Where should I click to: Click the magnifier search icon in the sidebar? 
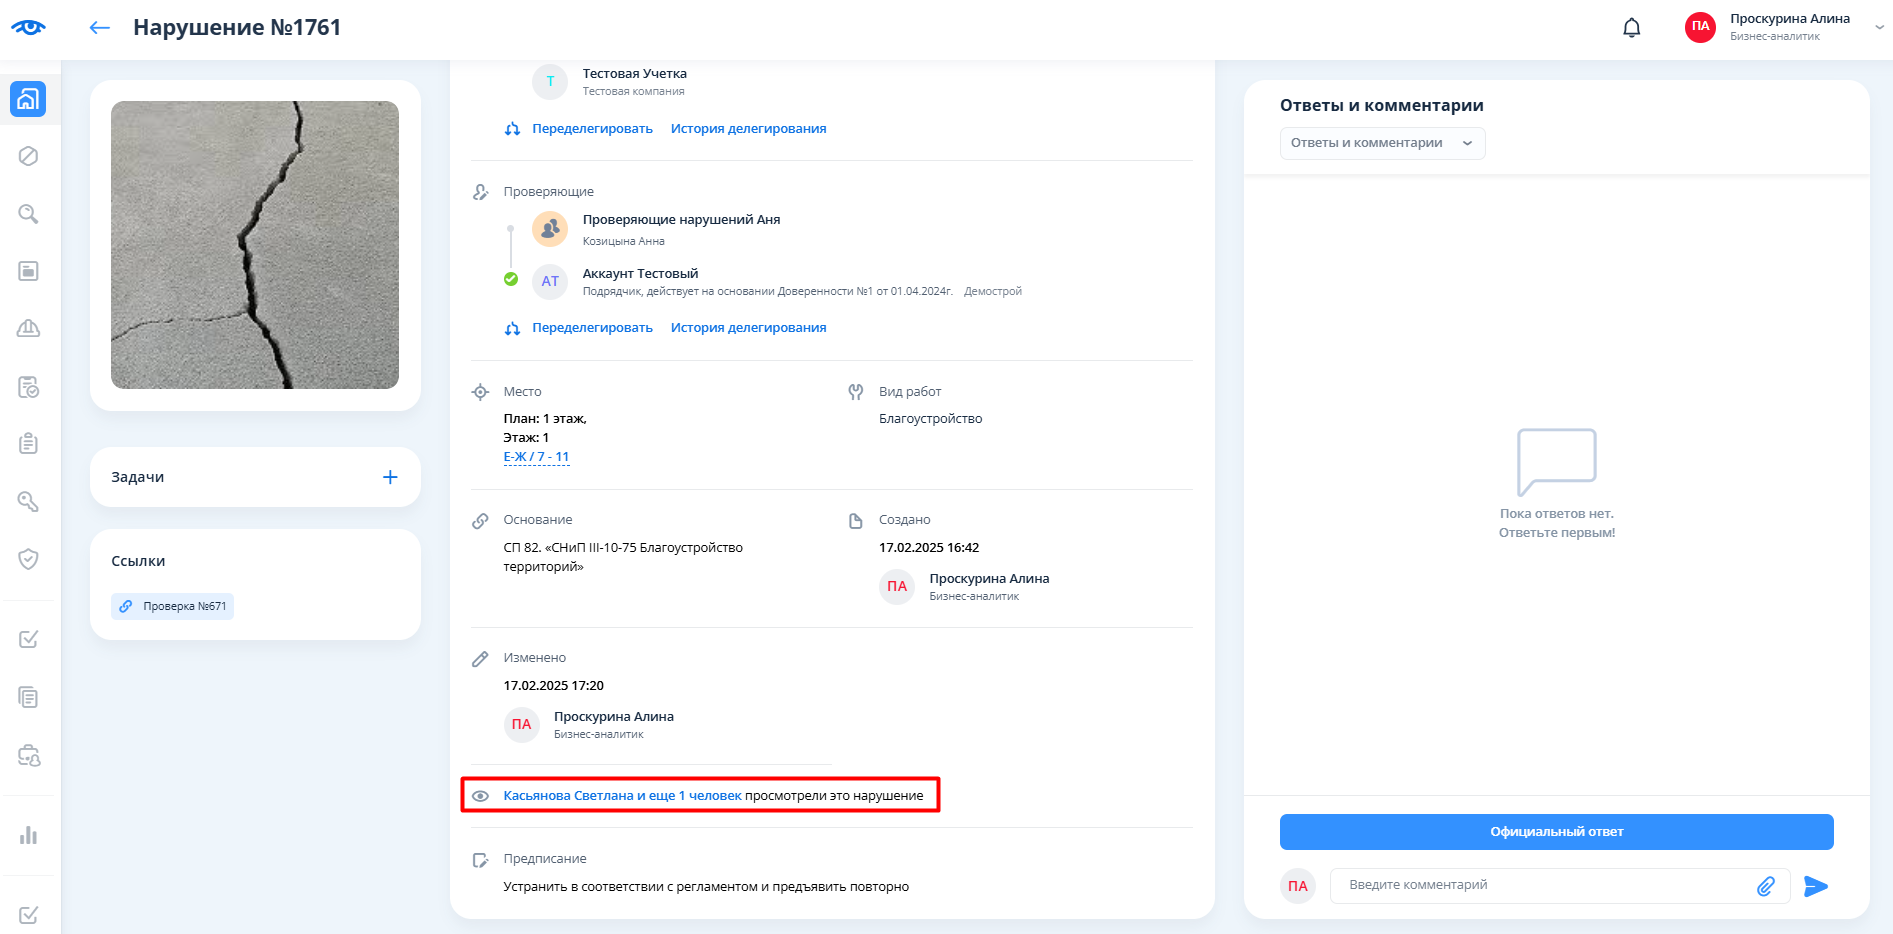tap(28, 214)
